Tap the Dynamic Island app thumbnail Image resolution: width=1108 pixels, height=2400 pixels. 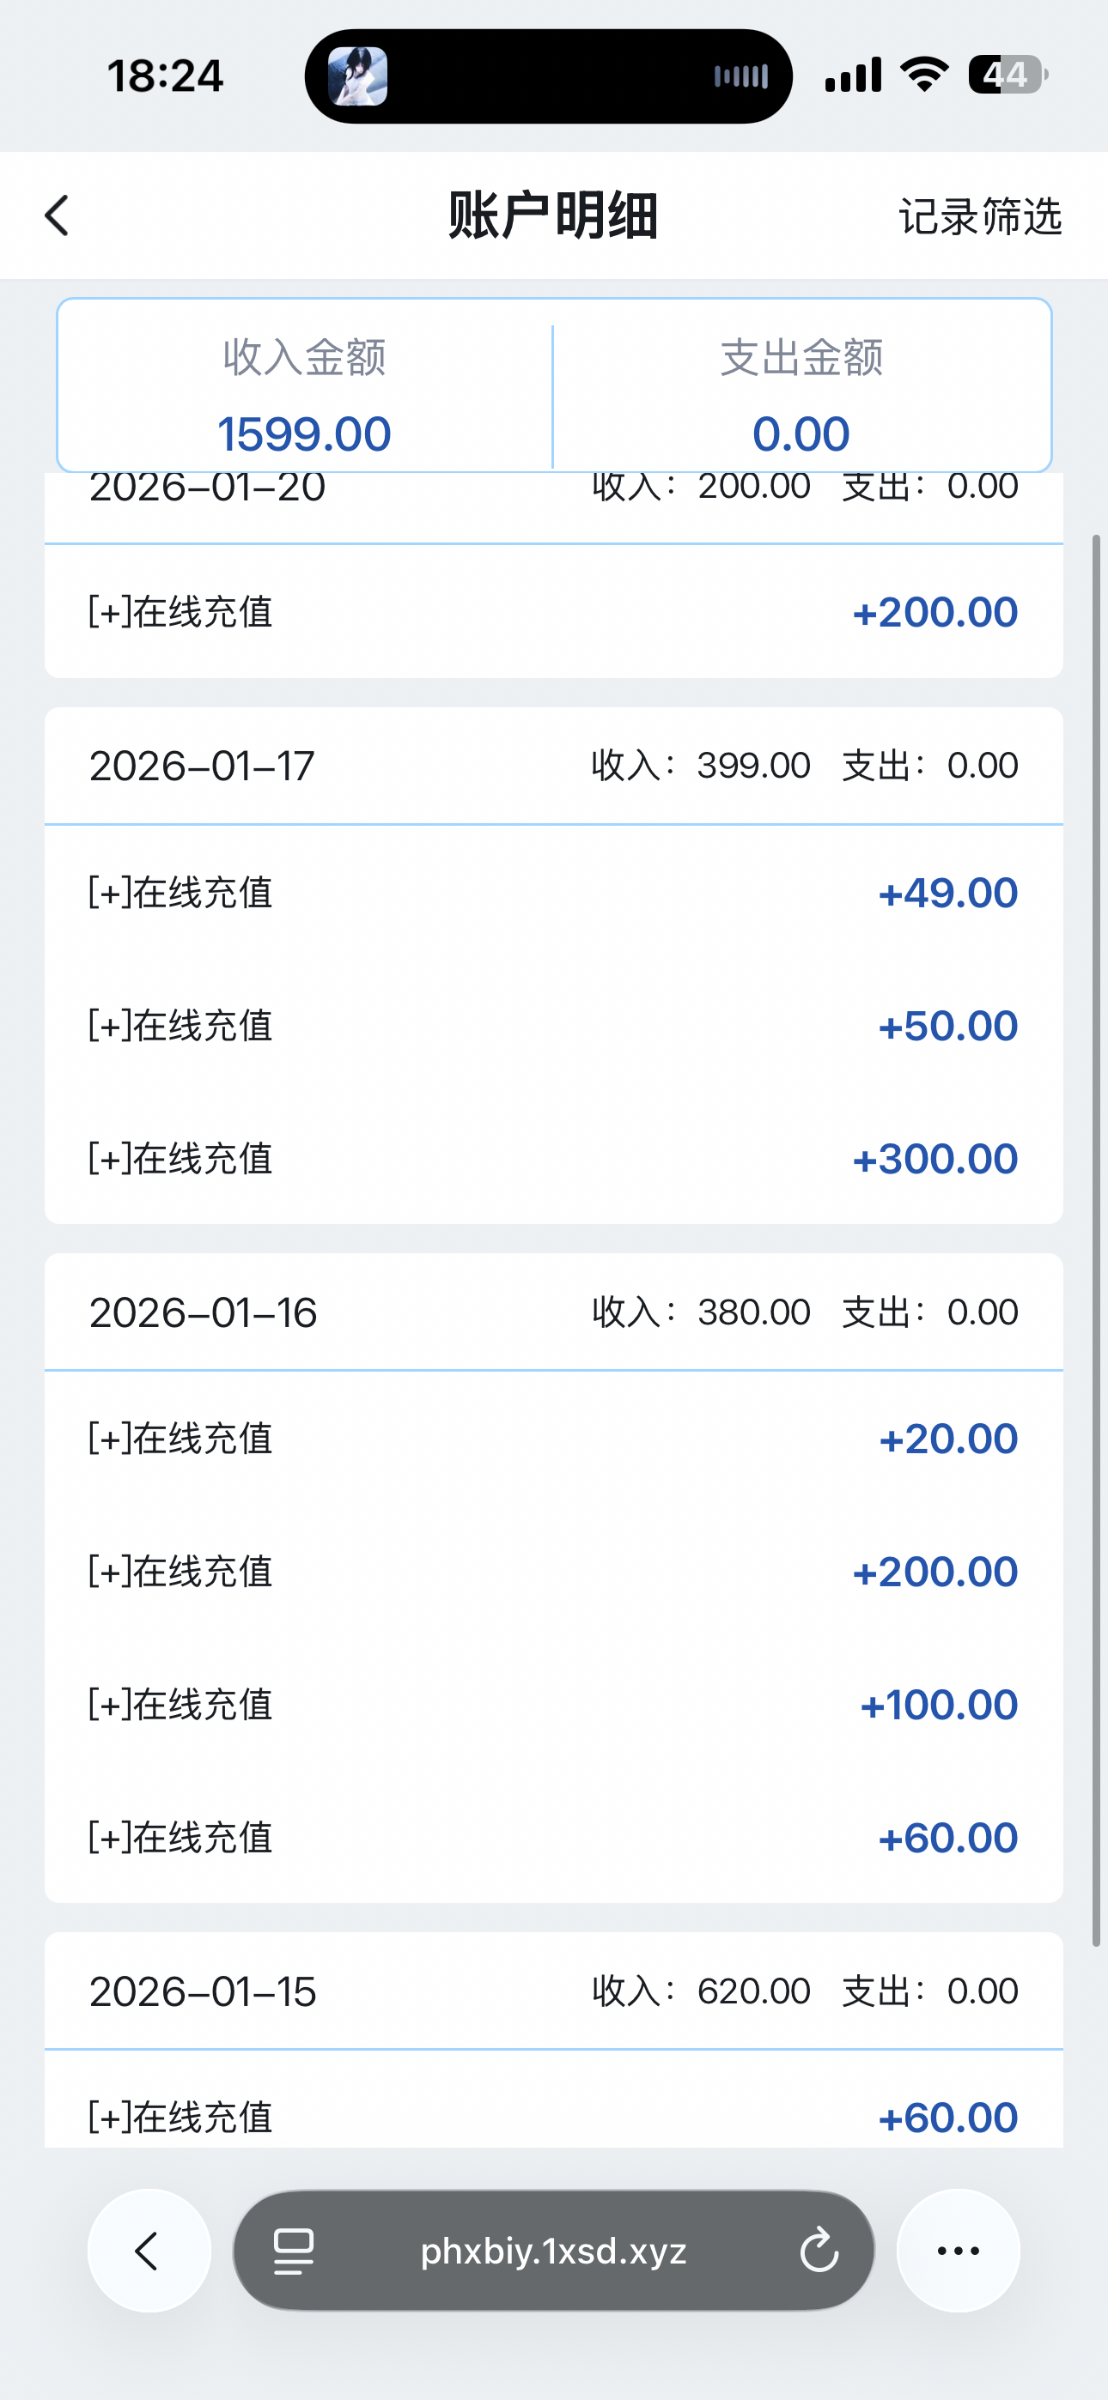pos(357,76)
